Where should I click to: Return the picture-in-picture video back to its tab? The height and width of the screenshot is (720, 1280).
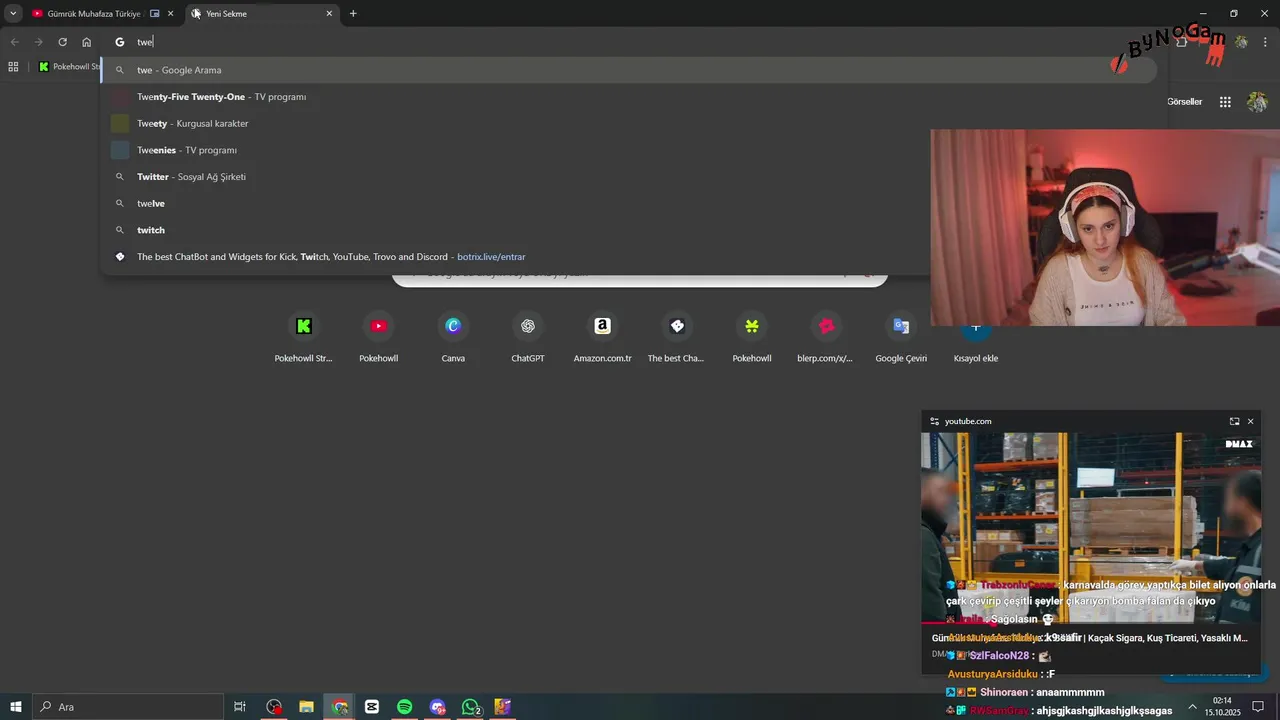pos(1234,421)
